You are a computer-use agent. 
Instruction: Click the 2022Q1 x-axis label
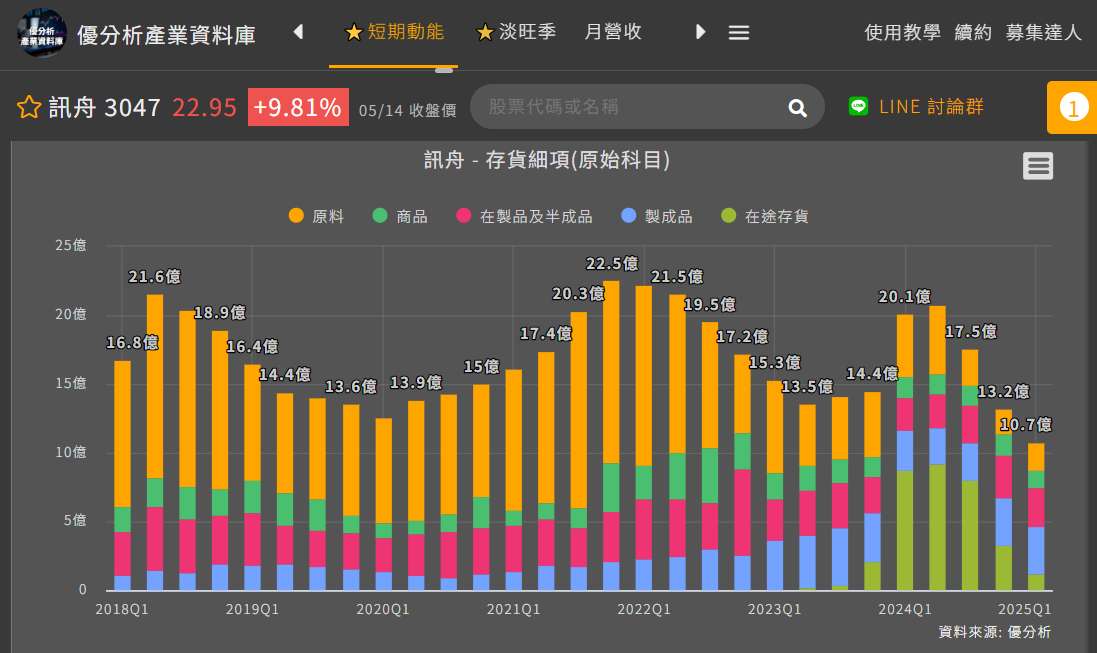click(644, 609)
